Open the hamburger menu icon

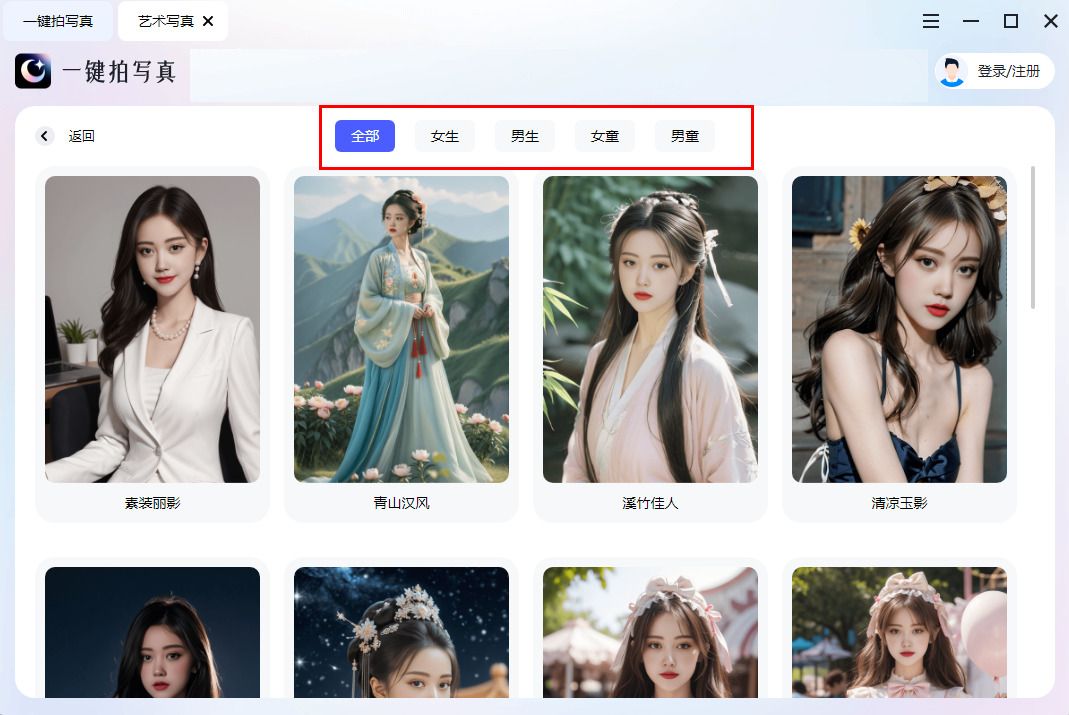click(931, 21)
